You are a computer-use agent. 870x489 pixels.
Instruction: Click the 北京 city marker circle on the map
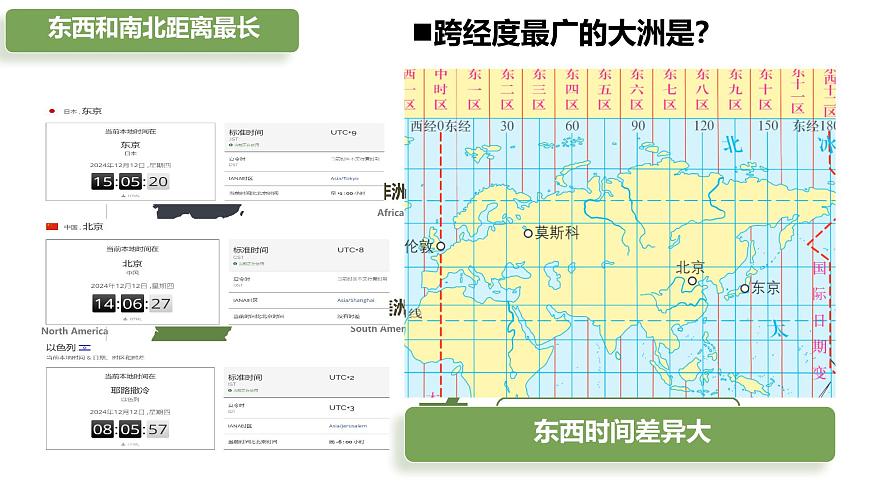(692, 281)
